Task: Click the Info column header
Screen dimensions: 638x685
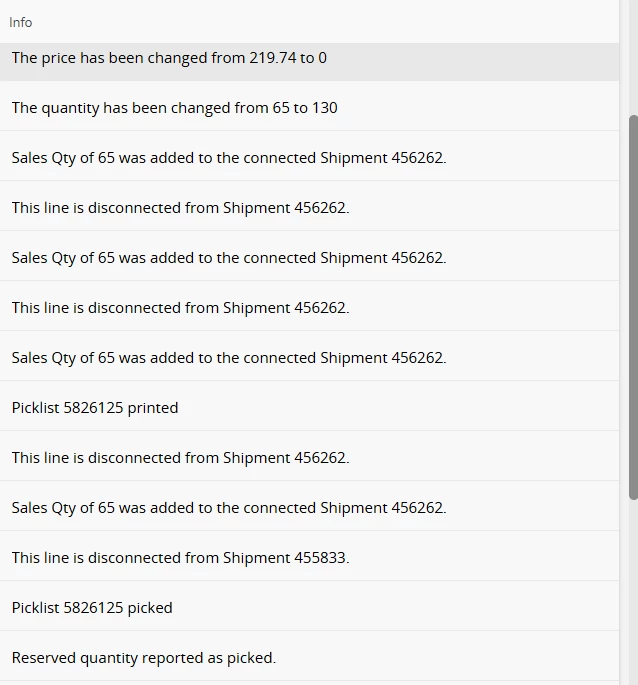Action: [21, 22]
